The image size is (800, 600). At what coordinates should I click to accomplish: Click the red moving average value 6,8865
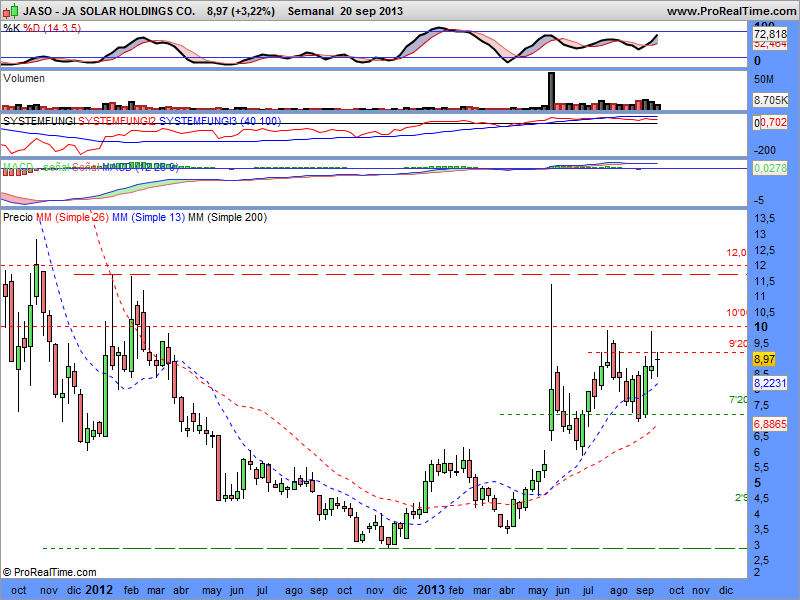(x=770, y=423)
